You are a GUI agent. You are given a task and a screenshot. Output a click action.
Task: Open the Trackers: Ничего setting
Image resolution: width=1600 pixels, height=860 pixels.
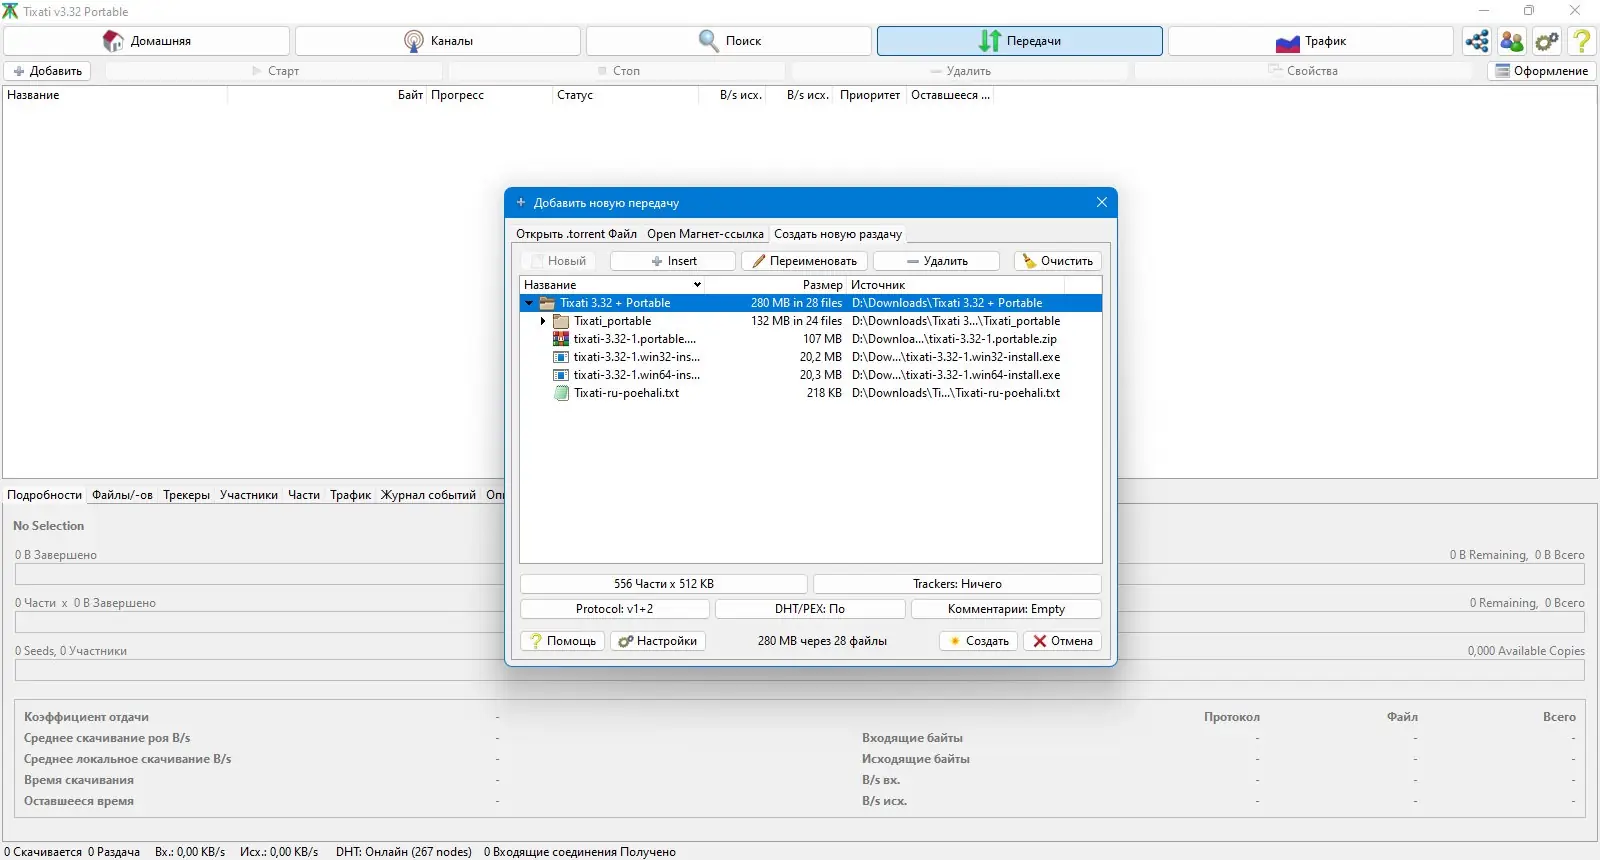pyautogui.click(x=957, y=584)
